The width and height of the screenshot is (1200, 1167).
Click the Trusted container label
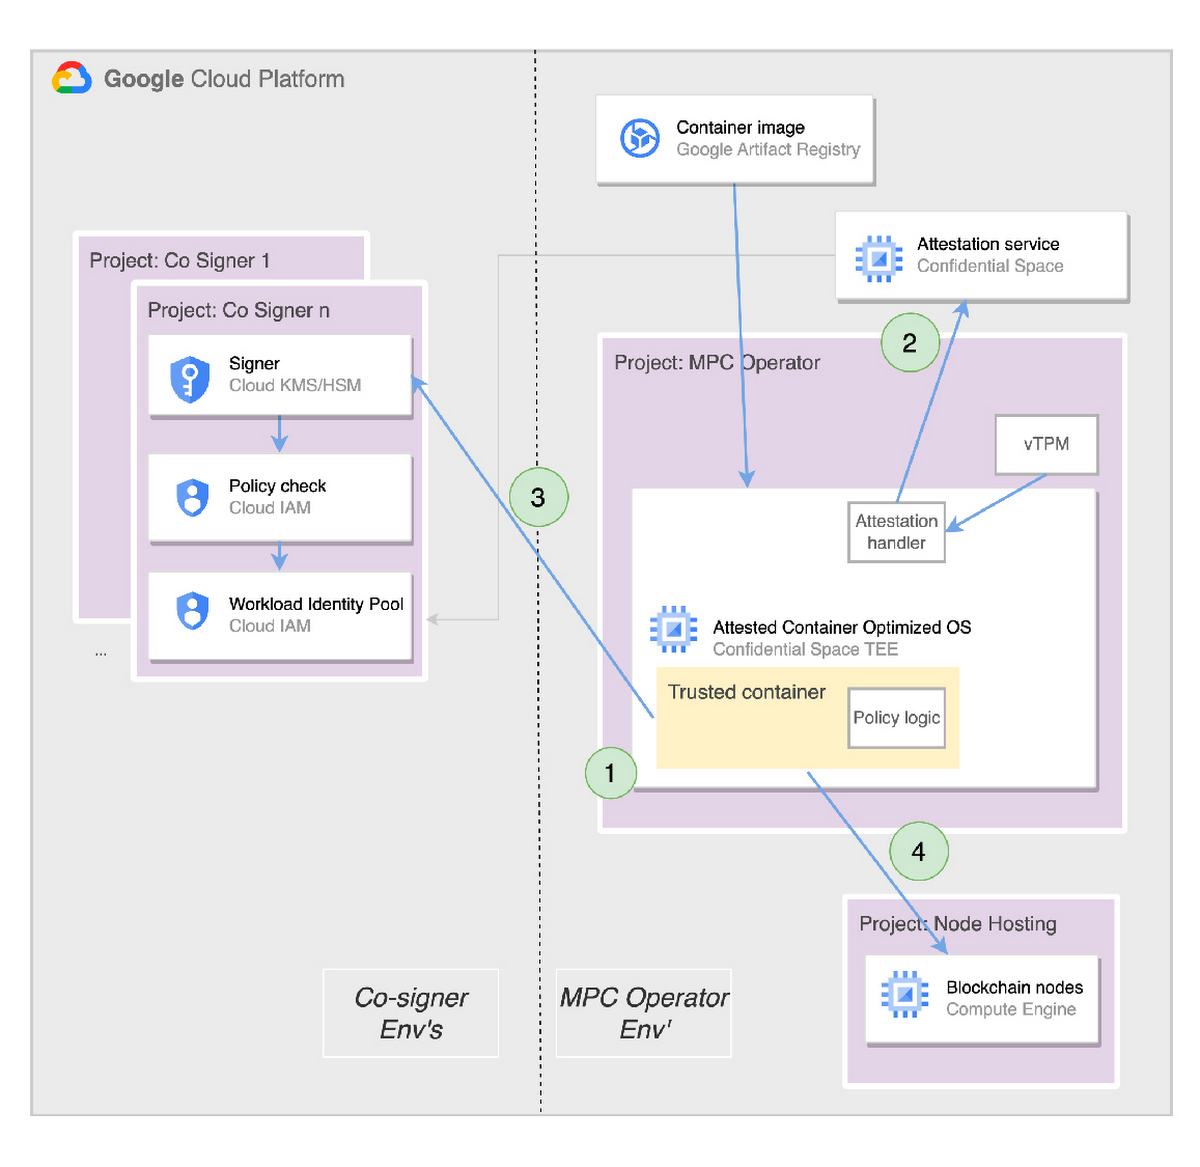[x=746, y=692]
